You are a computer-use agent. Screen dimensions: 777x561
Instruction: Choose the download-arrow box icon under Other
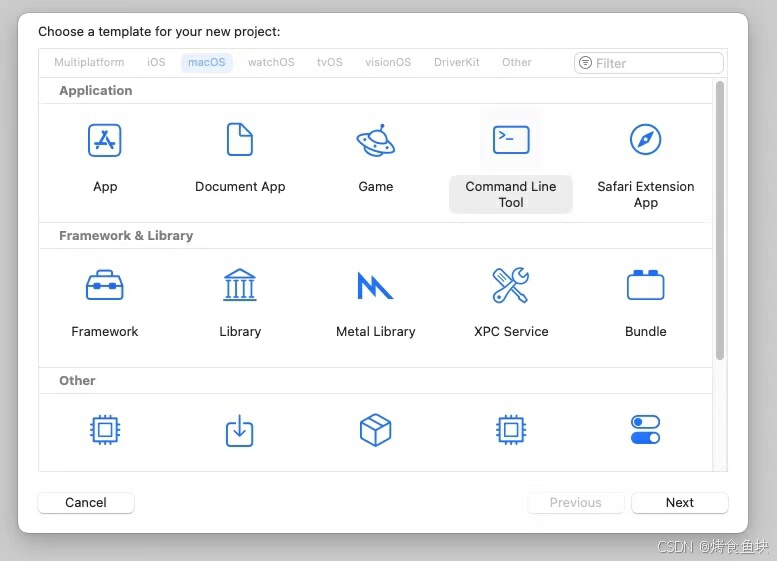click(240, 431)
